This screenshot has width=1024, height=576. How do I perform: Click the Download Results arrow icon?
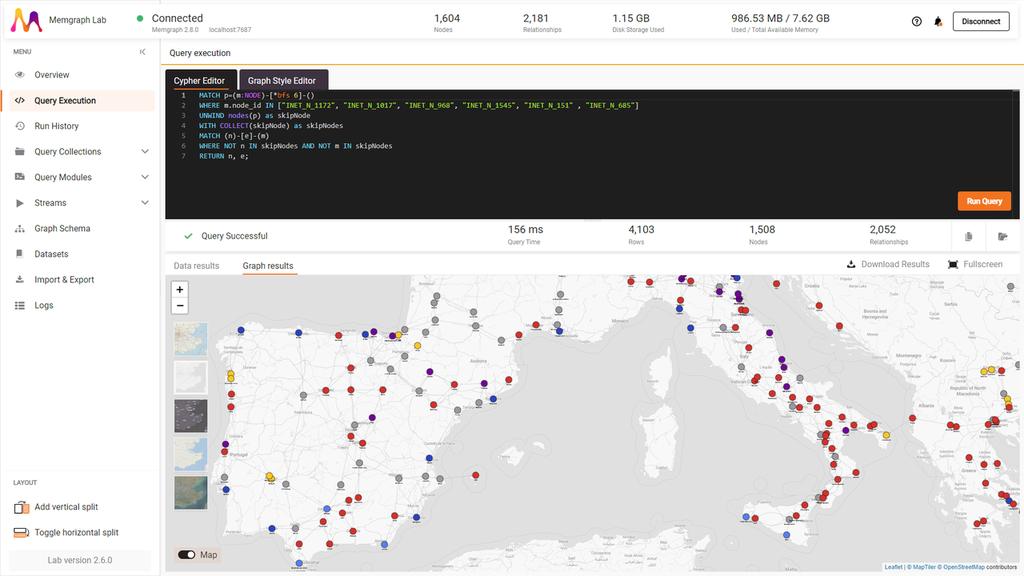851,264
